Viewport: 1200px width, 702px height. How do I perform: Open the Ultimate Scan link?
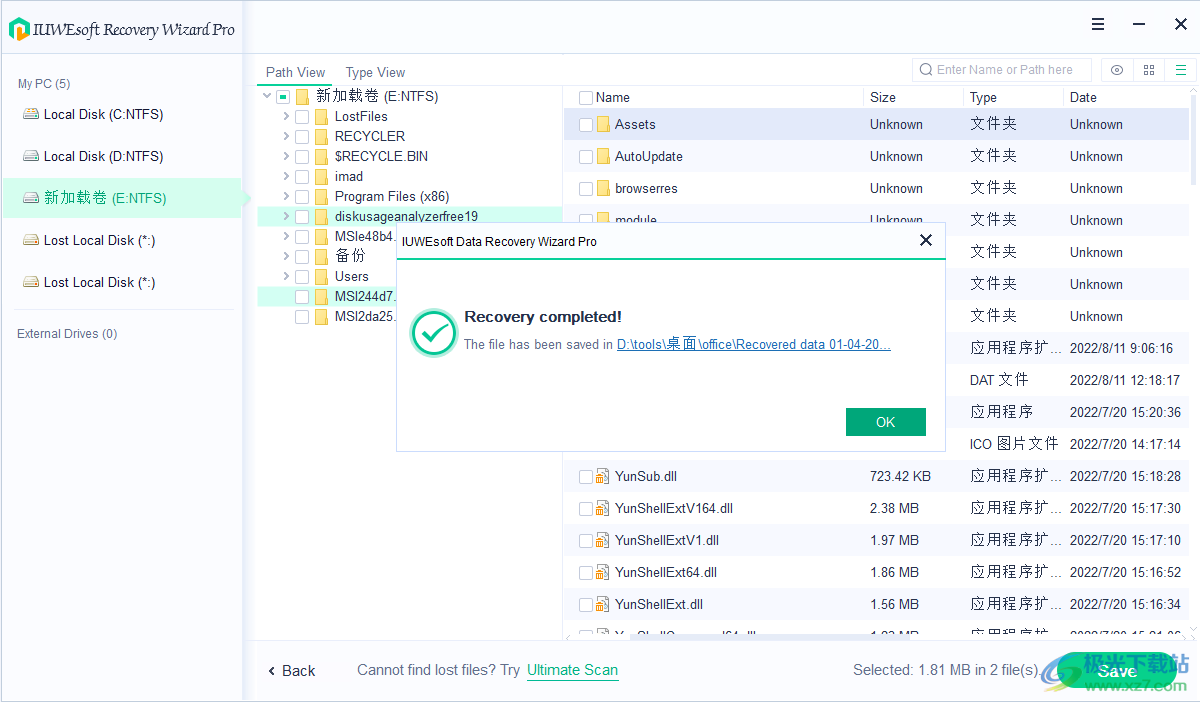pyautogui.click(x=572, y=670)
